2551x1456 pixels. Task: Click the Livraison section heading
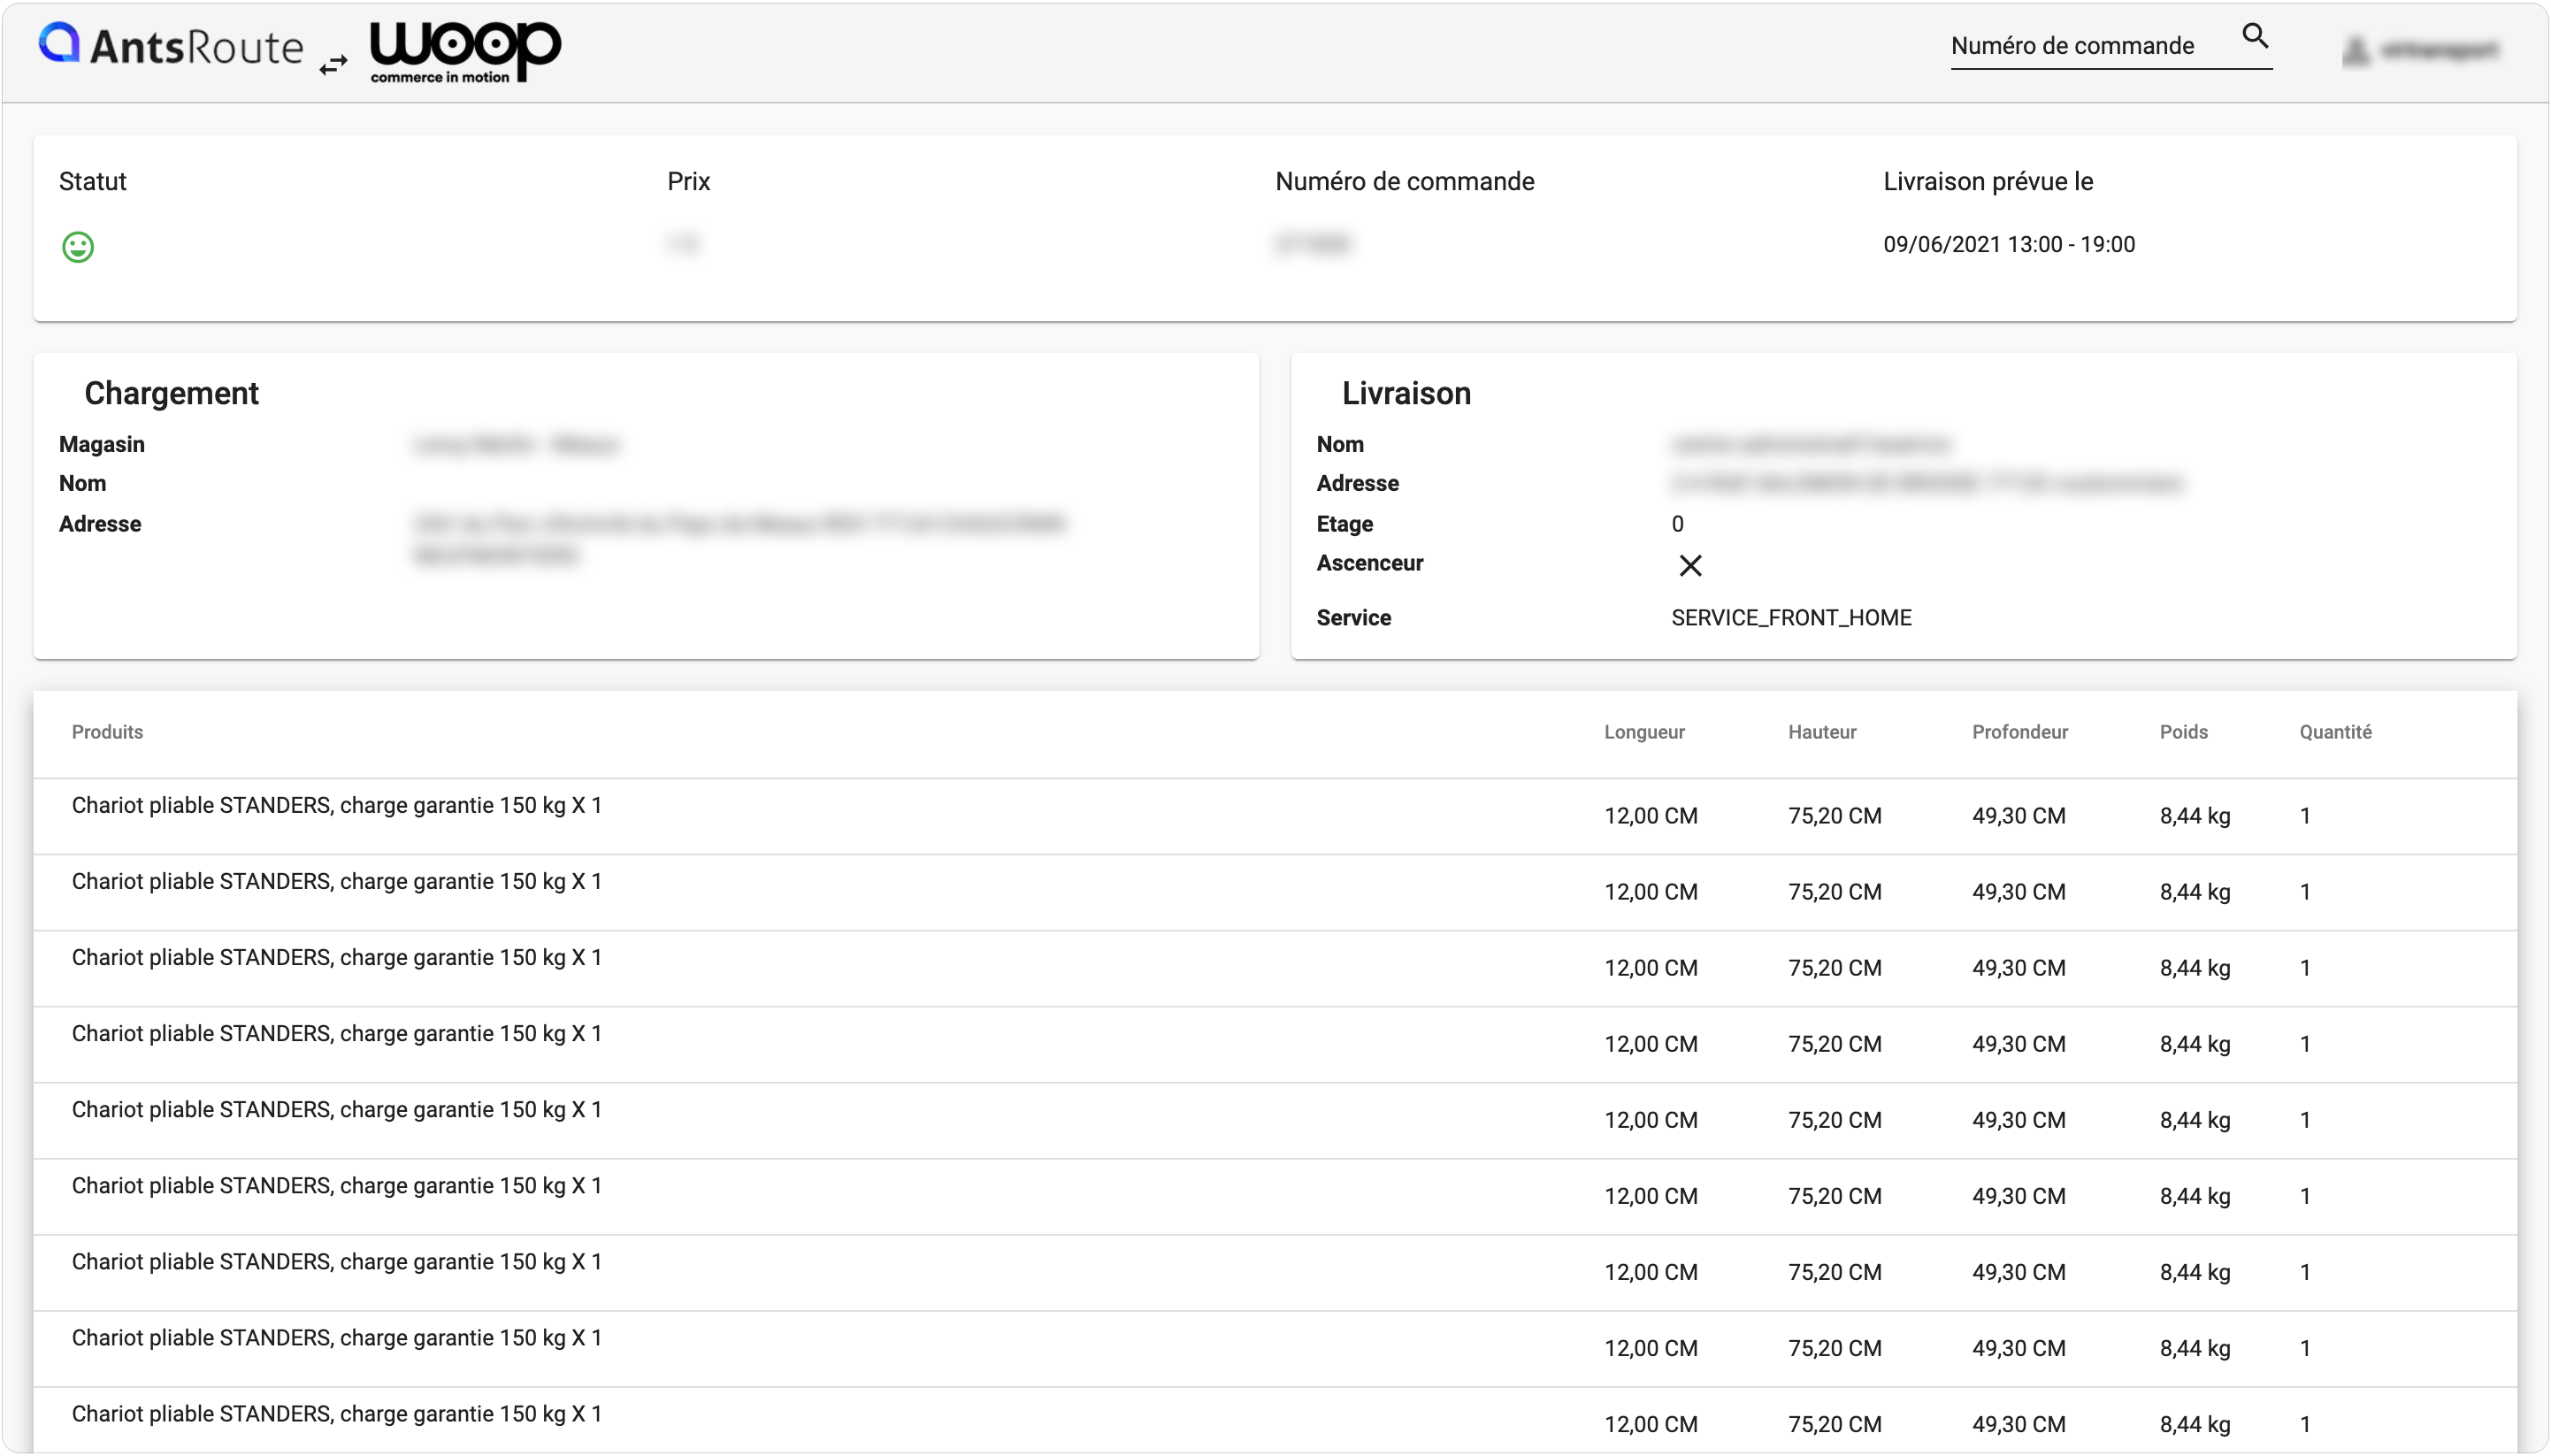tap(1406, 393)
